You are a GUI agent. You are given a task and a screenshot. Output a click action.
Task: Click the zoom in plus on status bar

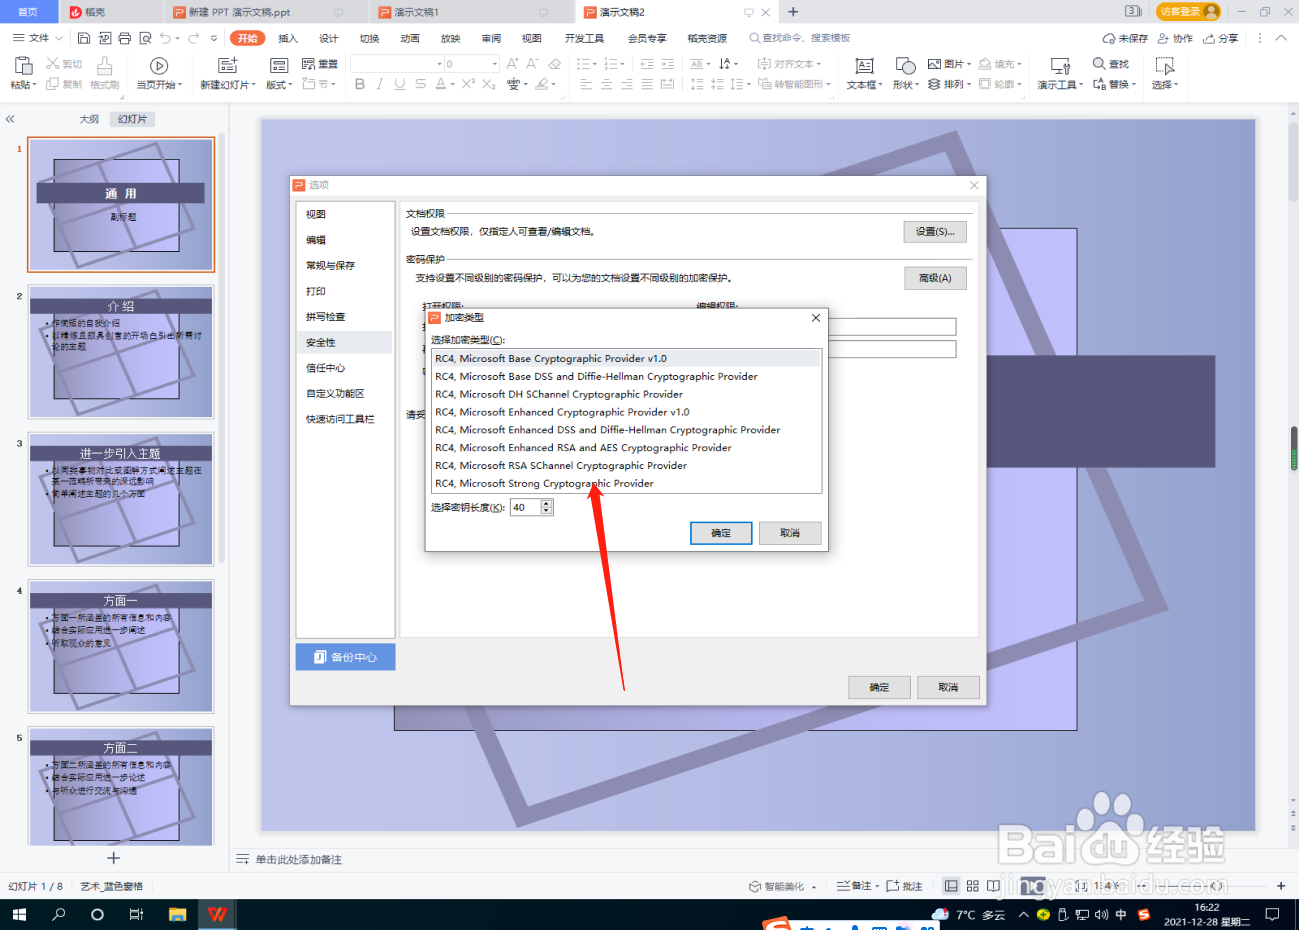tap(1281, 886)
